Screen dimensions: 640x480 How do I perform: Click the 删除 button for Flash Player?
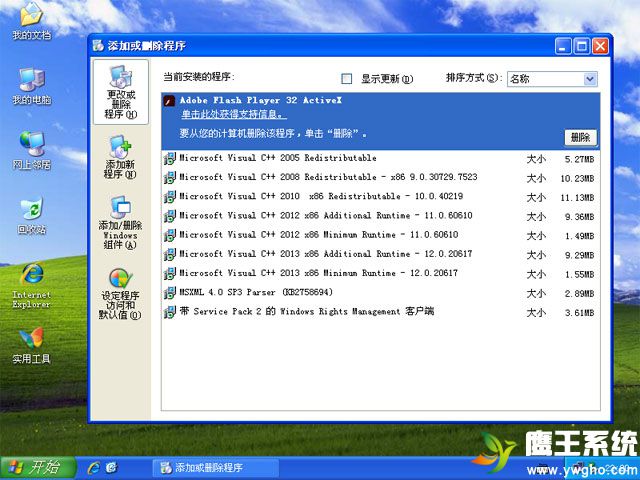pyautogui.click(x=580, y=138)
